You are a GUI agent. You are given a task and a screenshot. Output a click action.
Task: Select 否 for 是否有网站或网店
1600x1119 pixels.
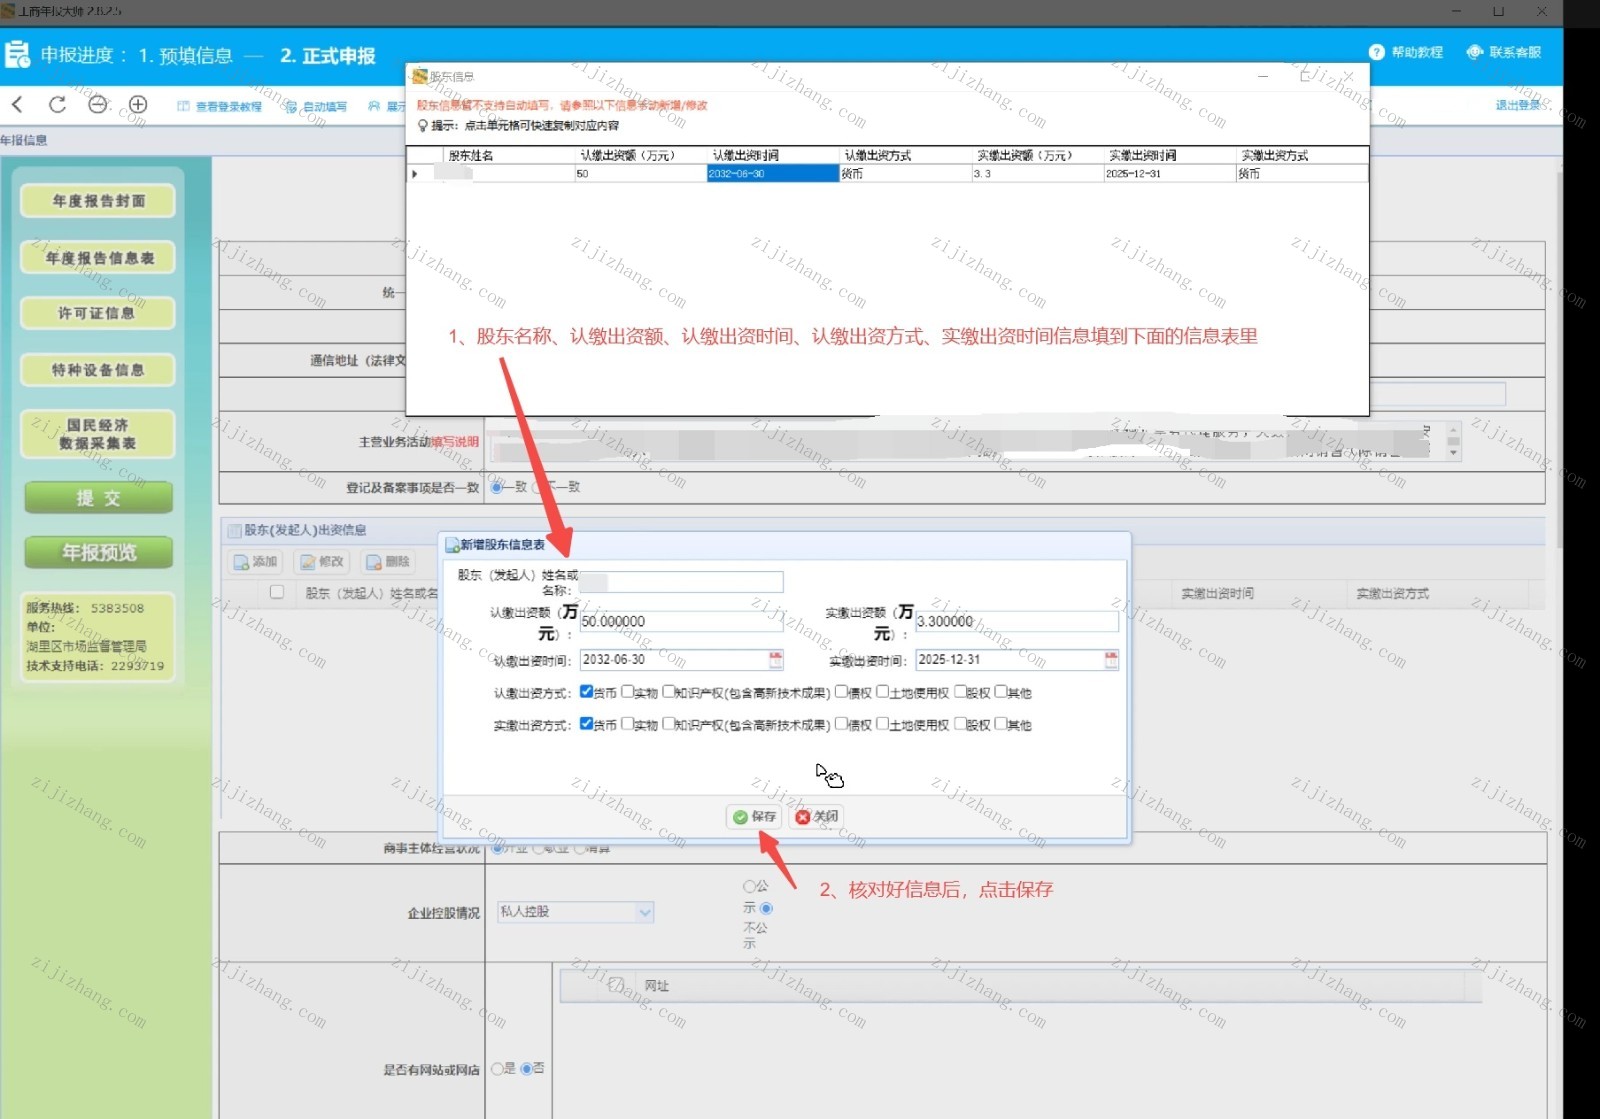(526, 1069)
